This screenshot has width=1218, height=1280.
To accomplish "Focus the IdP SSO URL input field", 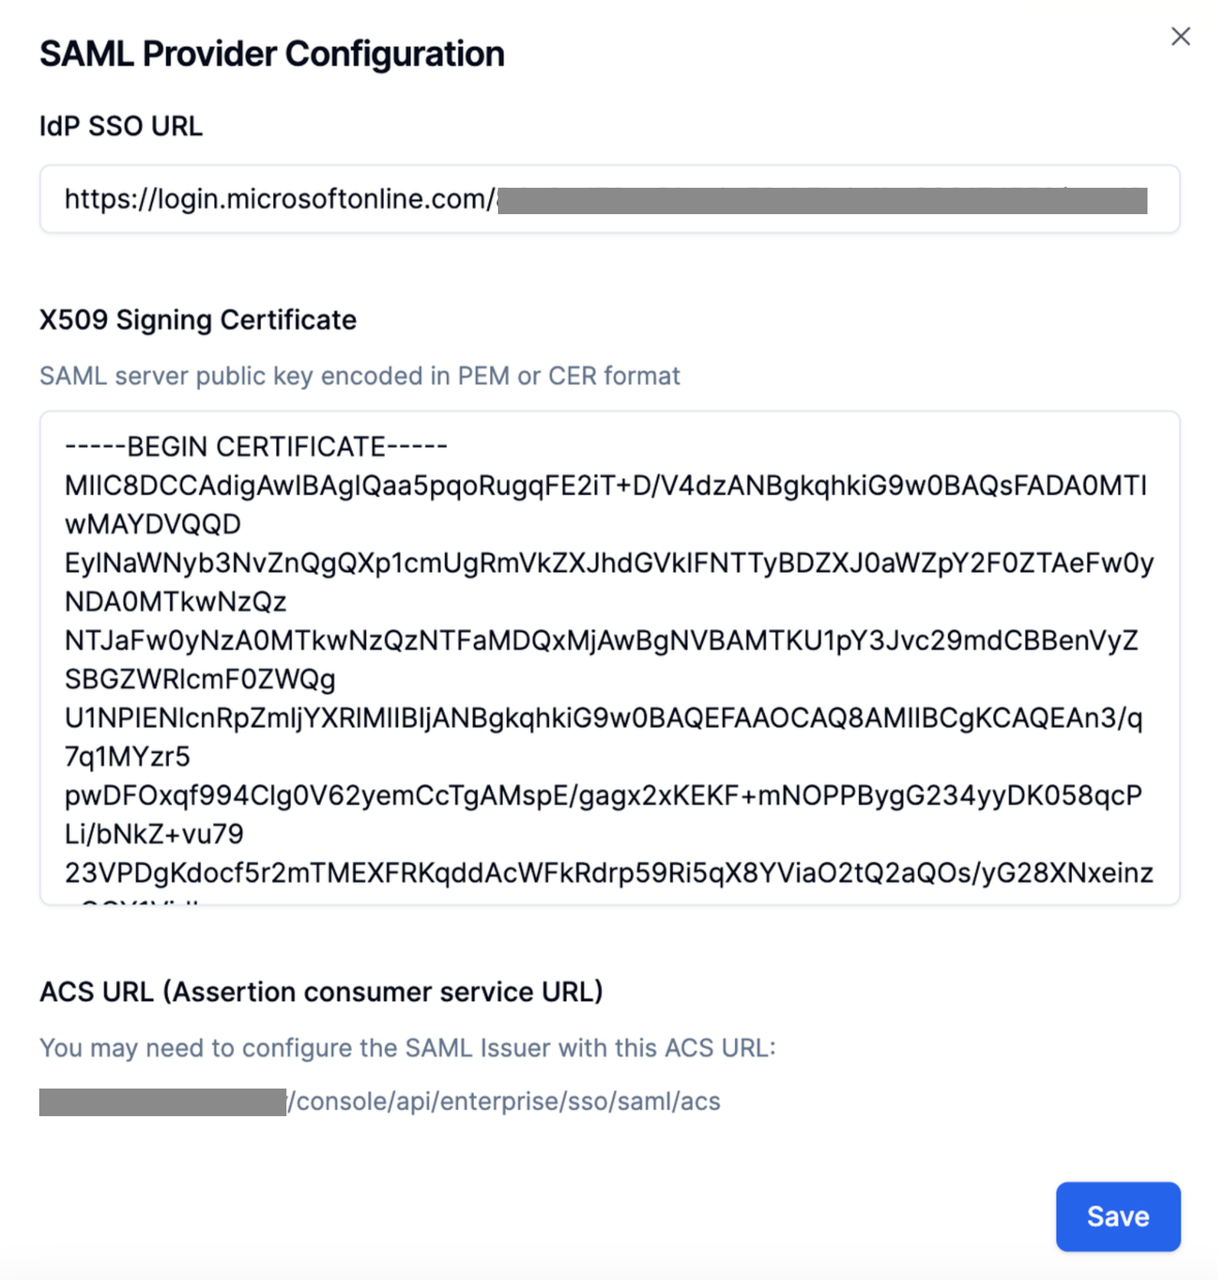I will pos(610,199).
